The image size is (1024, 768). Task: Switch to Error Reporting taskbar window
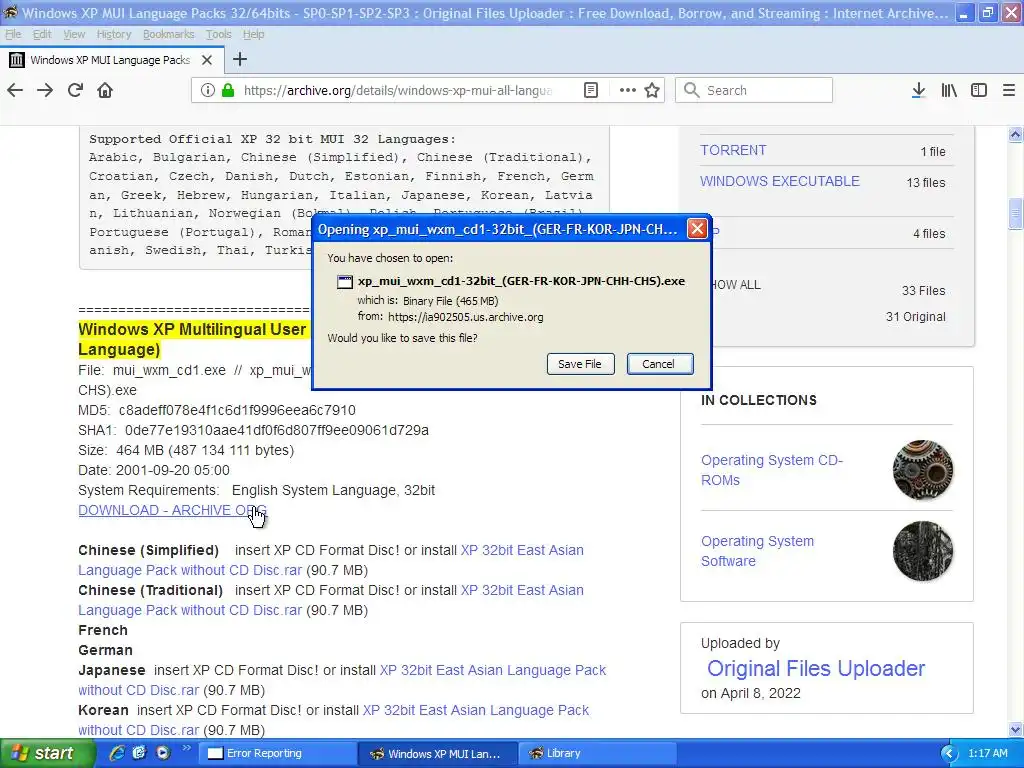(278, 753)
